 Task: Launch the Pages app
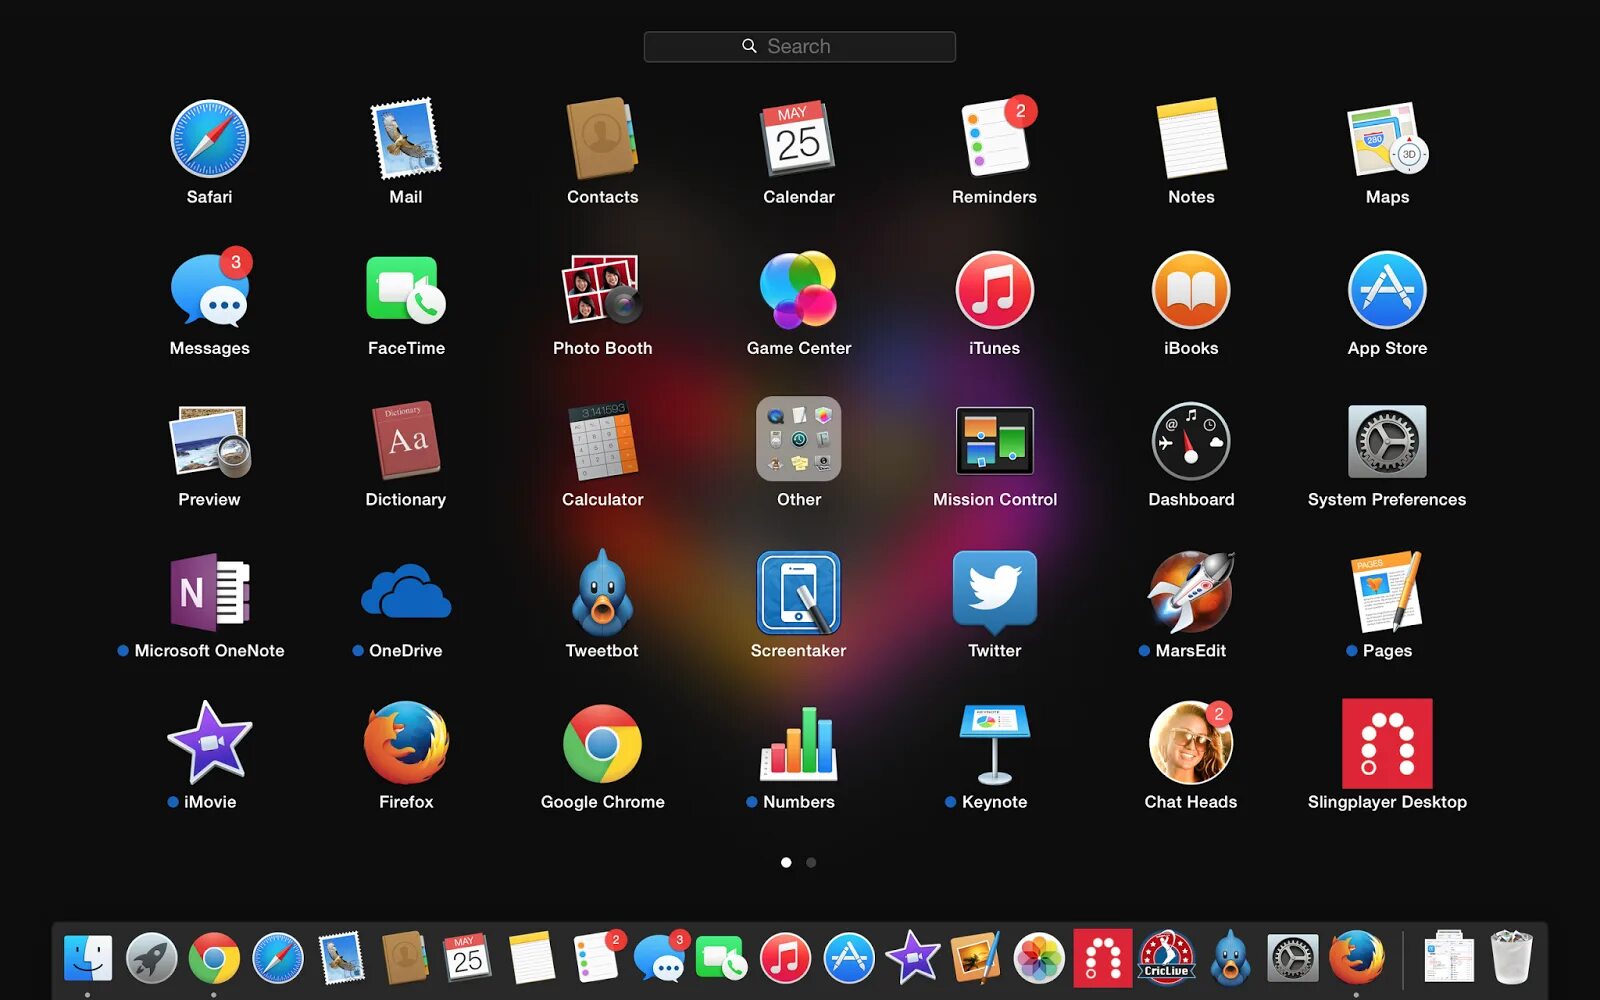click(x=1387, y=592)
